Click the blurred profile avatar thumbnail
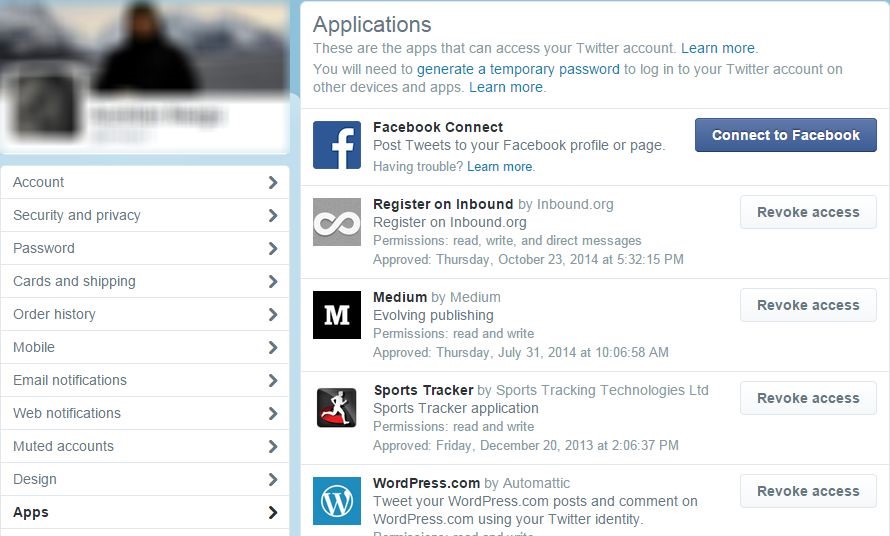Image resolution: width=890 pixels, height=536 pixels. [41, 106]
